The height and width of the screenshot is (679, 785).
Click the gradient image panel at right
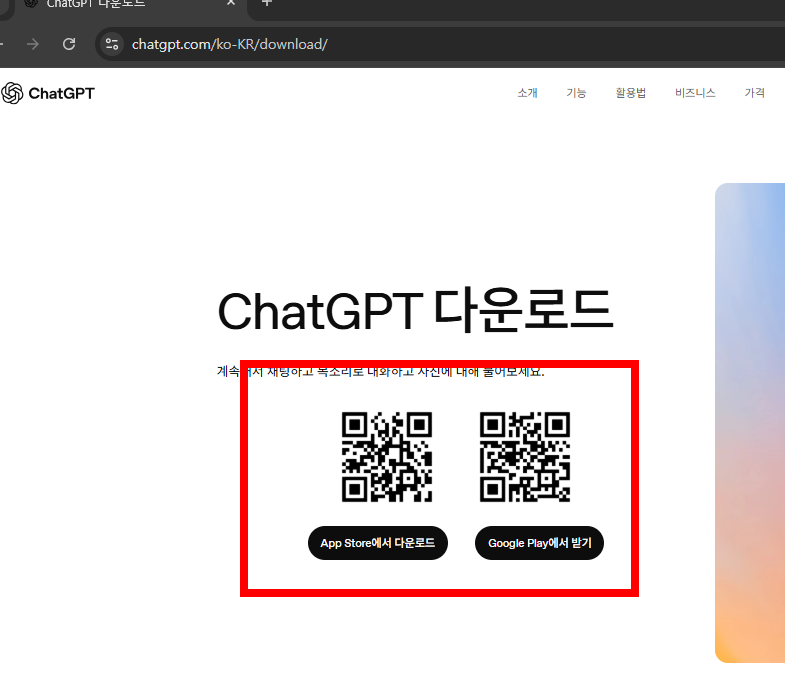(x=750, y=423)
